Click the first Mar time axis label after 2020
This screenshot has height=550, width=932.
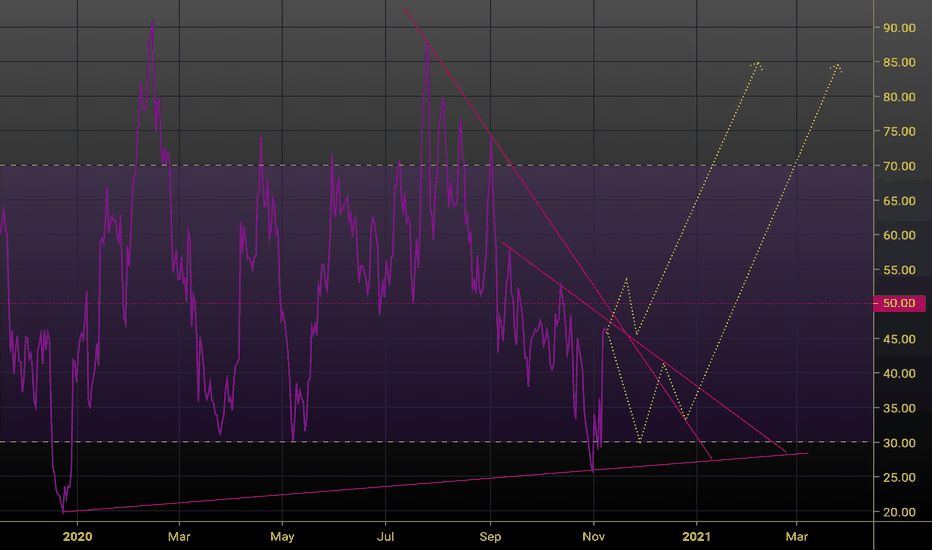pyautogui.click(x=179, y=537)
